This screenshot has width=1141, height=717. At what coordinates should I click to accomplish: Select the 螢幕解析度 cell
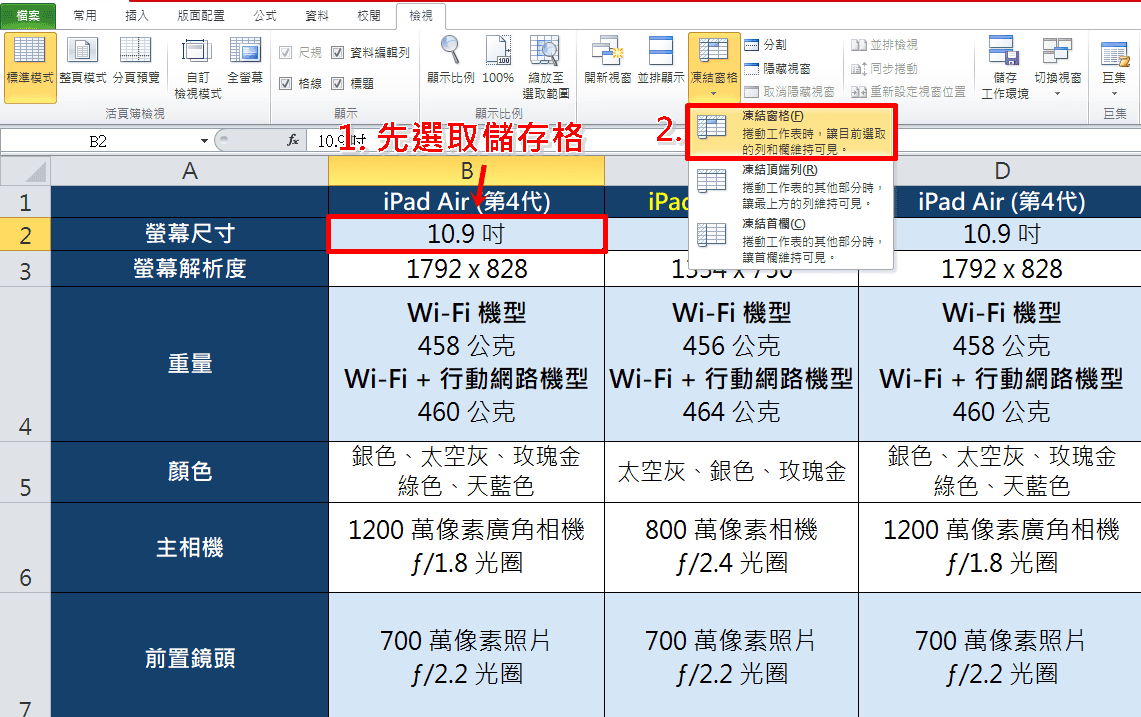point(189,269)
